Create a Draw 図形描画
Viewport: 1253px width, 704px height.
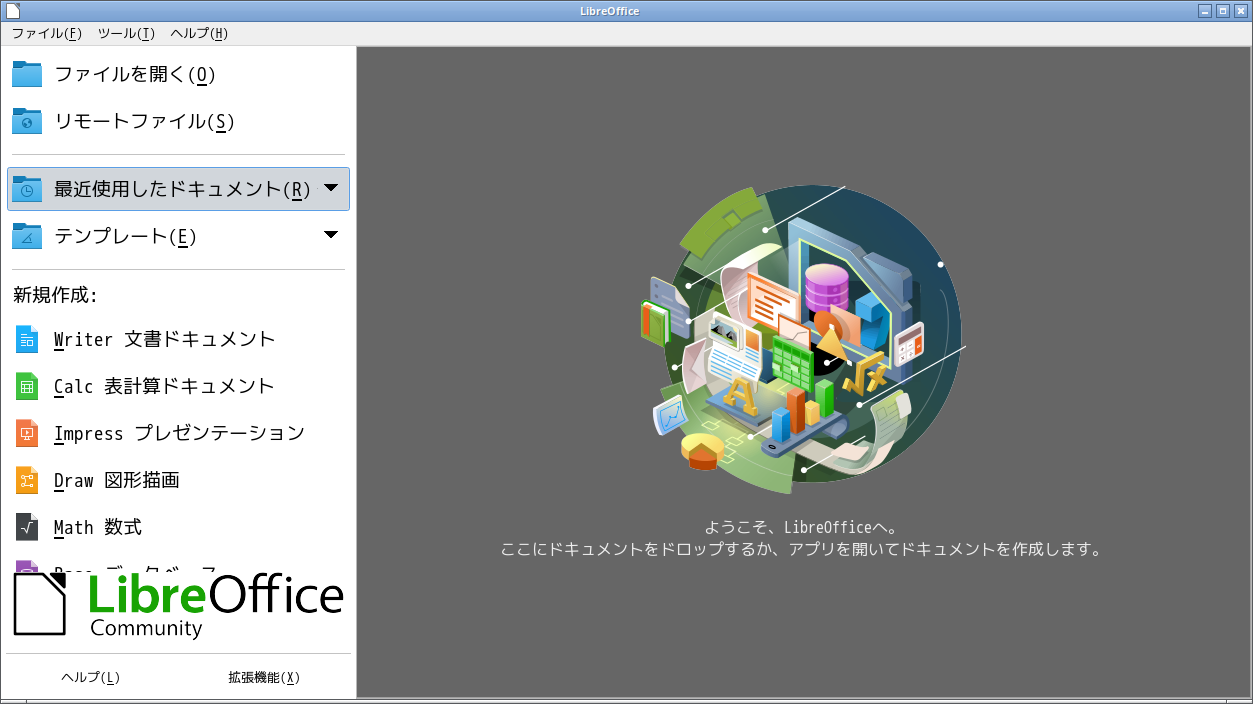coord(178,480)
